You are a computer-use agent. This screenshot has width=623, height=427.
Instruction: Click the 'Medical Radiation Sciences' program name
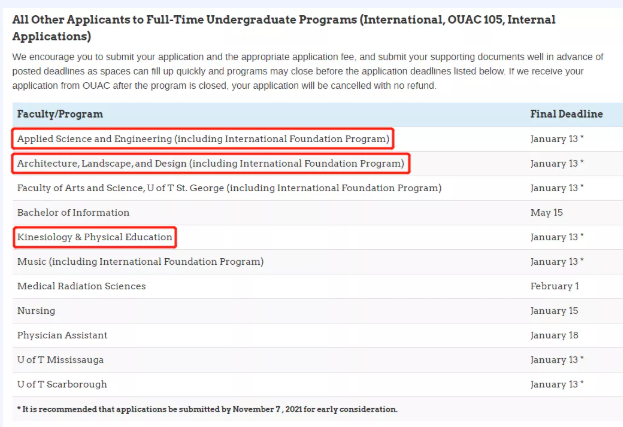(x=81, y=286)
